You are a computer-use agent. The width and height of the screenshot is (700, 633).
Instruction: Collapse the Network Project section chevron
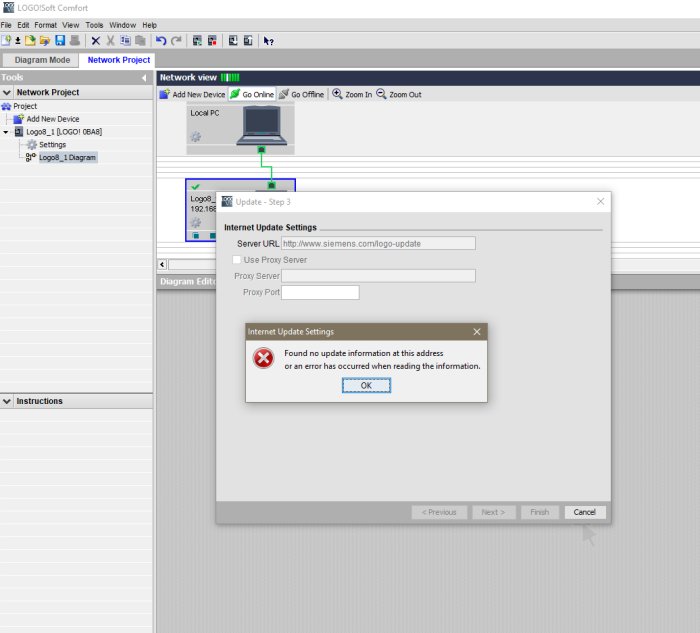pos(7,92)
